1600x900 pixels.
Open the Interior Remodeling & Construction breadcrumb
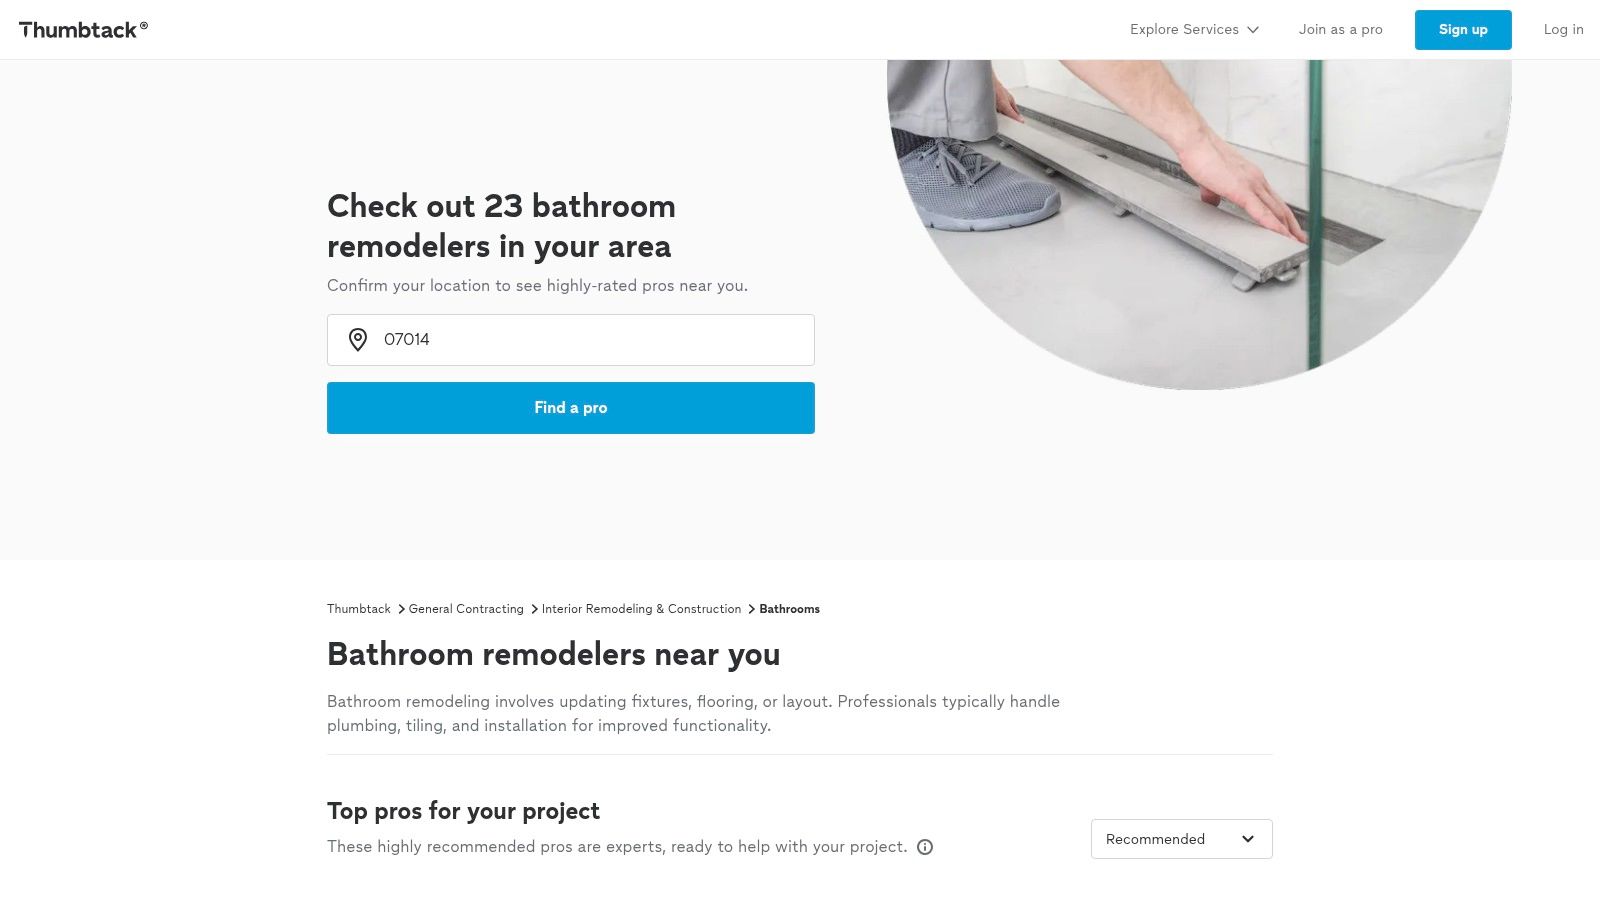tap(641, 608)
